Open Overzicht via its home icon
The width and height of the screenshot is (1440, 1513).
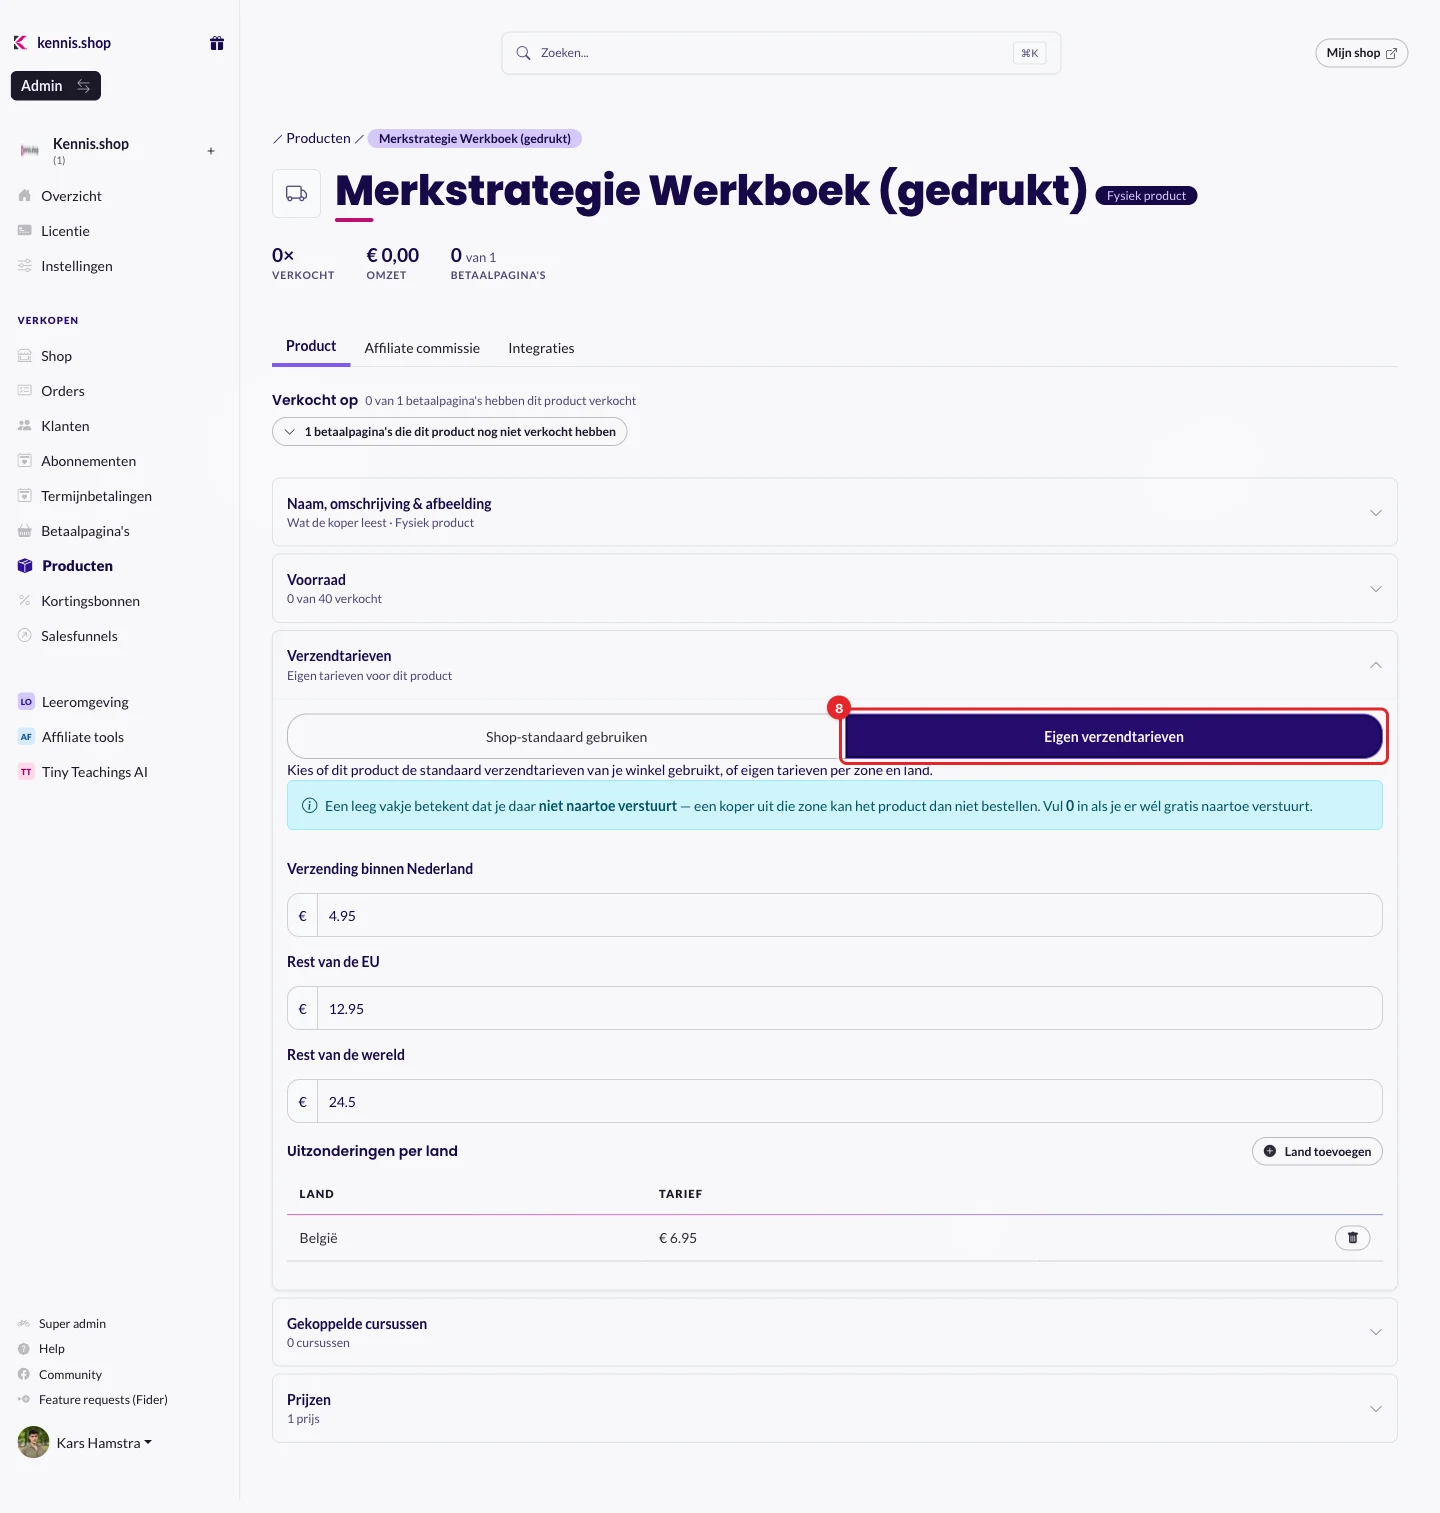25,196
